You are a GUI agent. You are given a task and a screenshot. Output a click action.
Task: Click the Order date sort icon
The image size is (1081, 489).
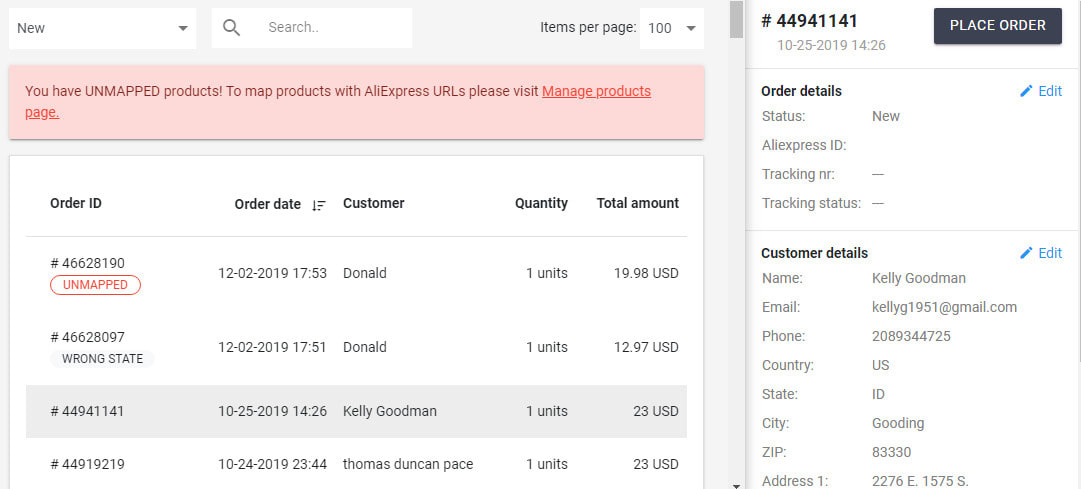click(x=319, y=205)
